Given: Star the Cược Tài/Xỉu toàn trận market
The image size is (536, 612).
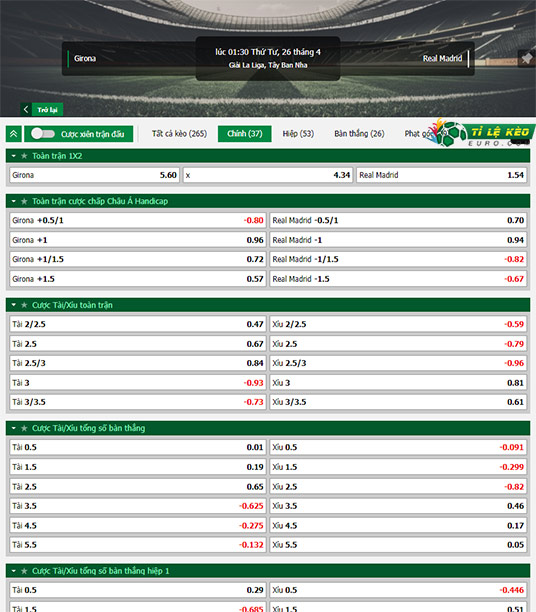Looking at the screenshot, I should [x=24, y=305].
